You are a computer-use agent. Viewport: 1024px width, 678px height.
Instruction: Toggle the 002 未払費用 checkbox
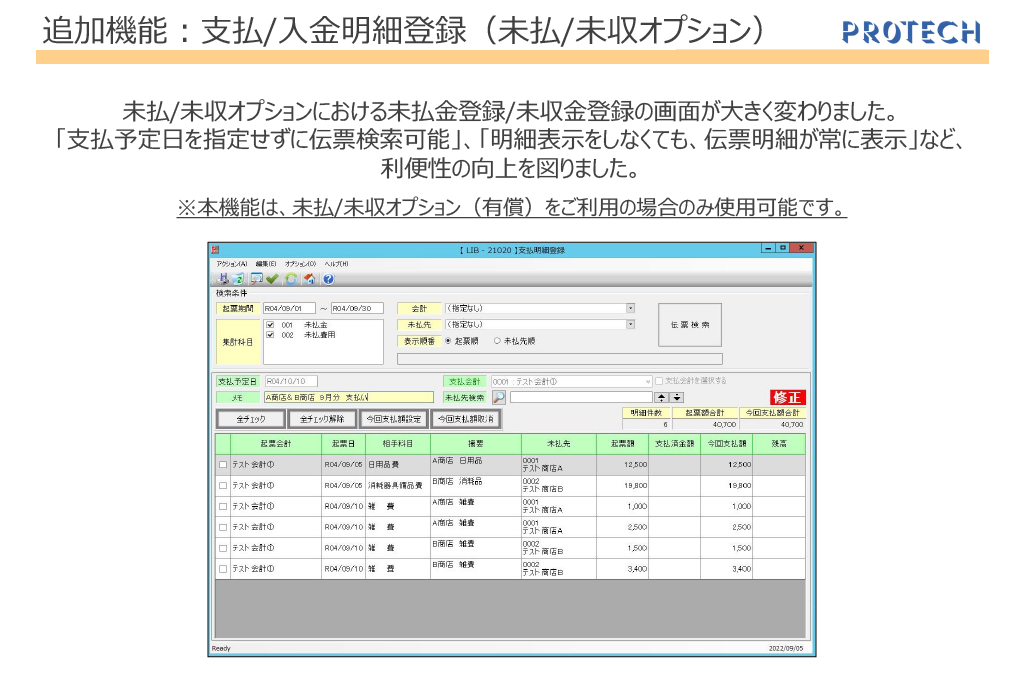(271, 335)
